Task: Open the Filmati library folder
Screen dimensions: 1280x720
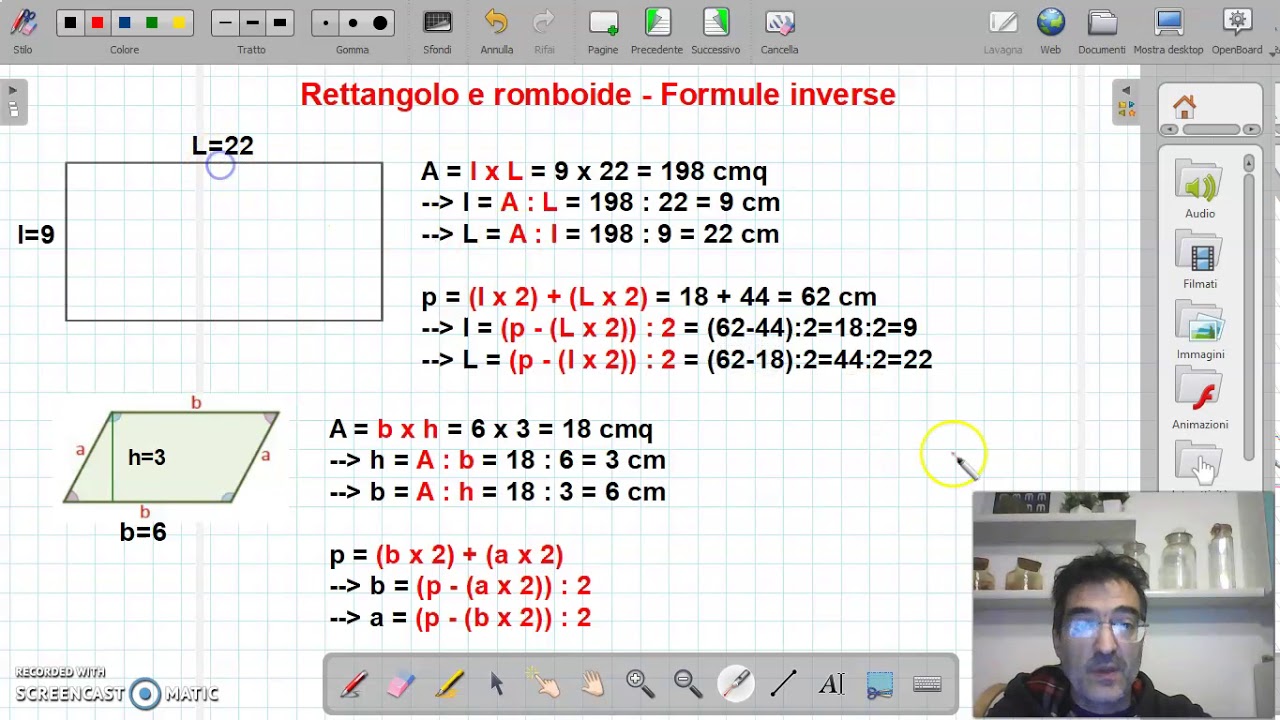Action: (x=1200, y=260)
